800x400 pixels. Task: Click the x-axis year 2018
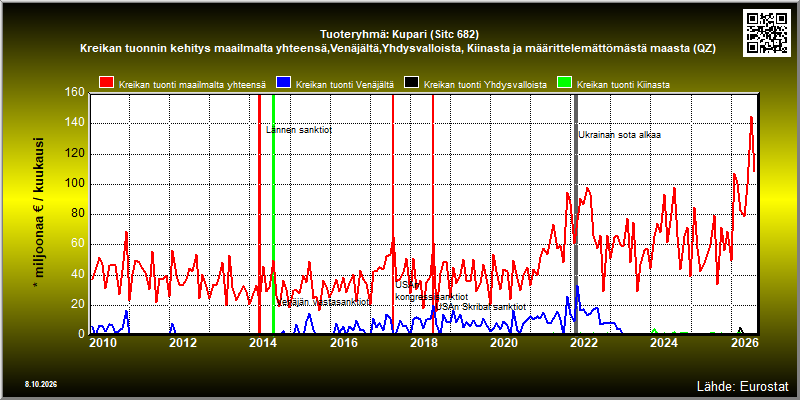pos(423,343)
